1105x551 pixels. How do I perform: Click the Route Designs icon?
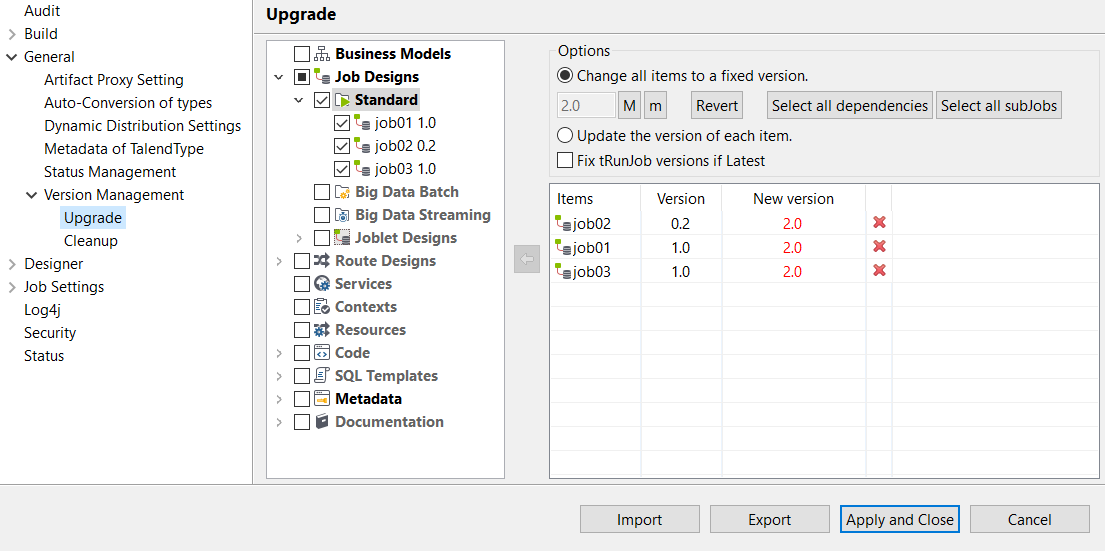(x=322, y=261)
